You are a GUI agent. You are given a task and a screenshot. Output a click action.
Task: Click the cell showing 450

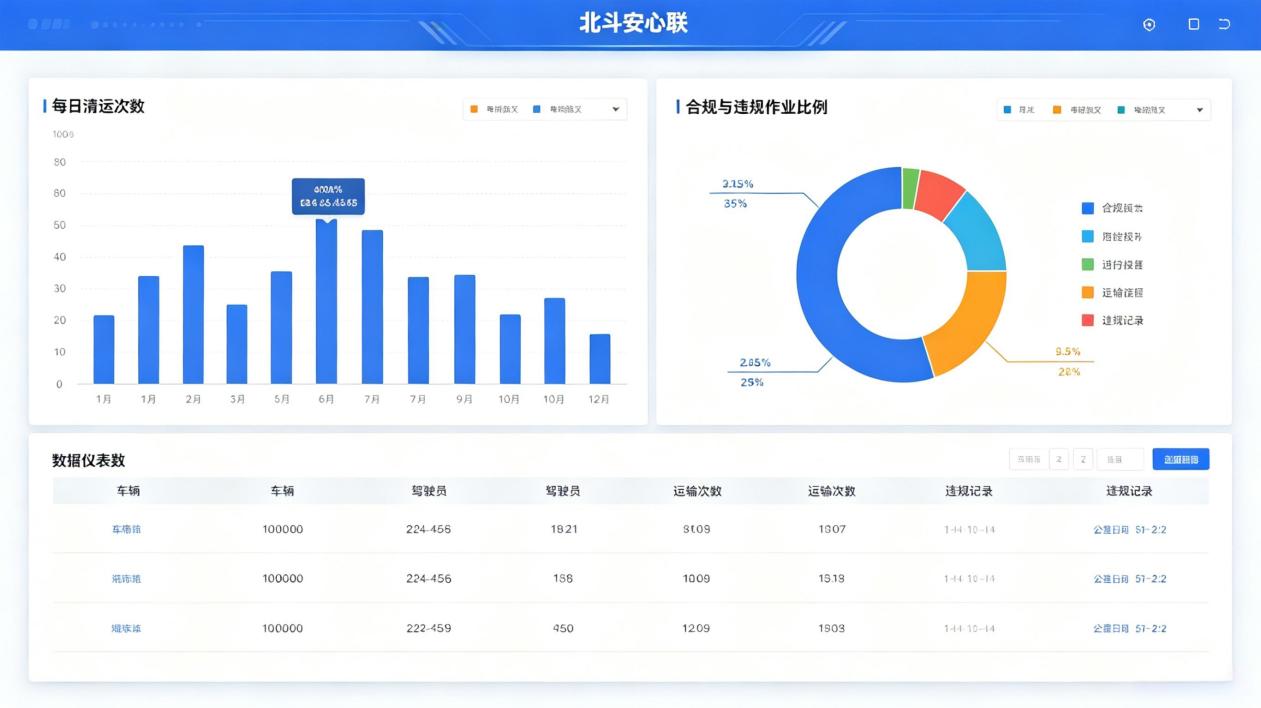click(563, 629)
